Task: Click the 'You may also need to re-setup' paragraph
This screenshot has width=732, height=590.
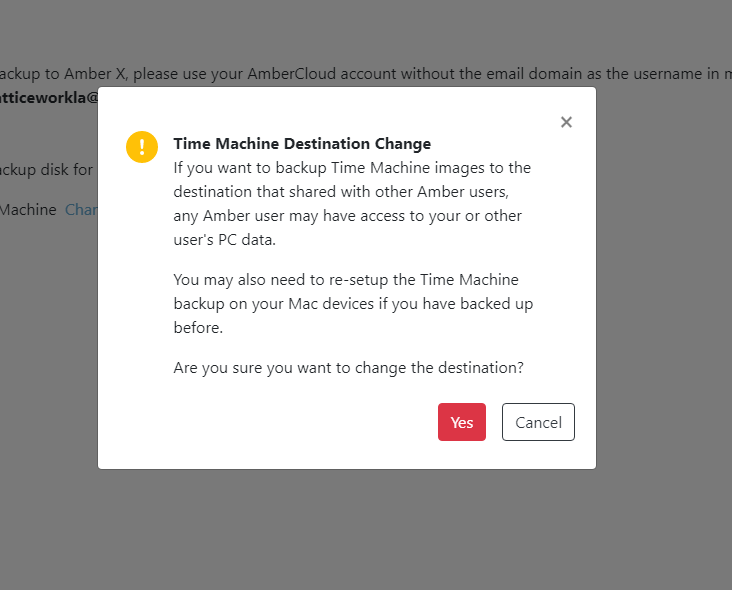Action: [353, 303]
